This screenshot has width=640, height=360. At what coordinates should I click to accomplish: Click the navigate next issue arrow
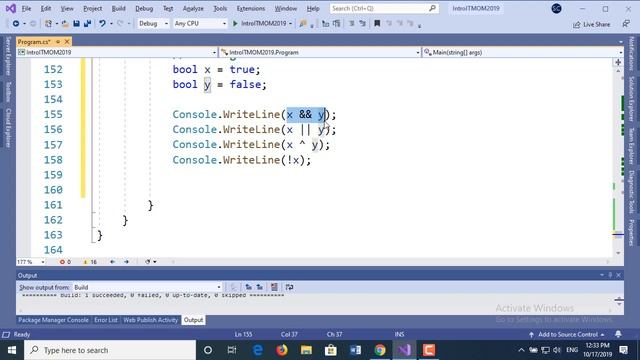127,262
